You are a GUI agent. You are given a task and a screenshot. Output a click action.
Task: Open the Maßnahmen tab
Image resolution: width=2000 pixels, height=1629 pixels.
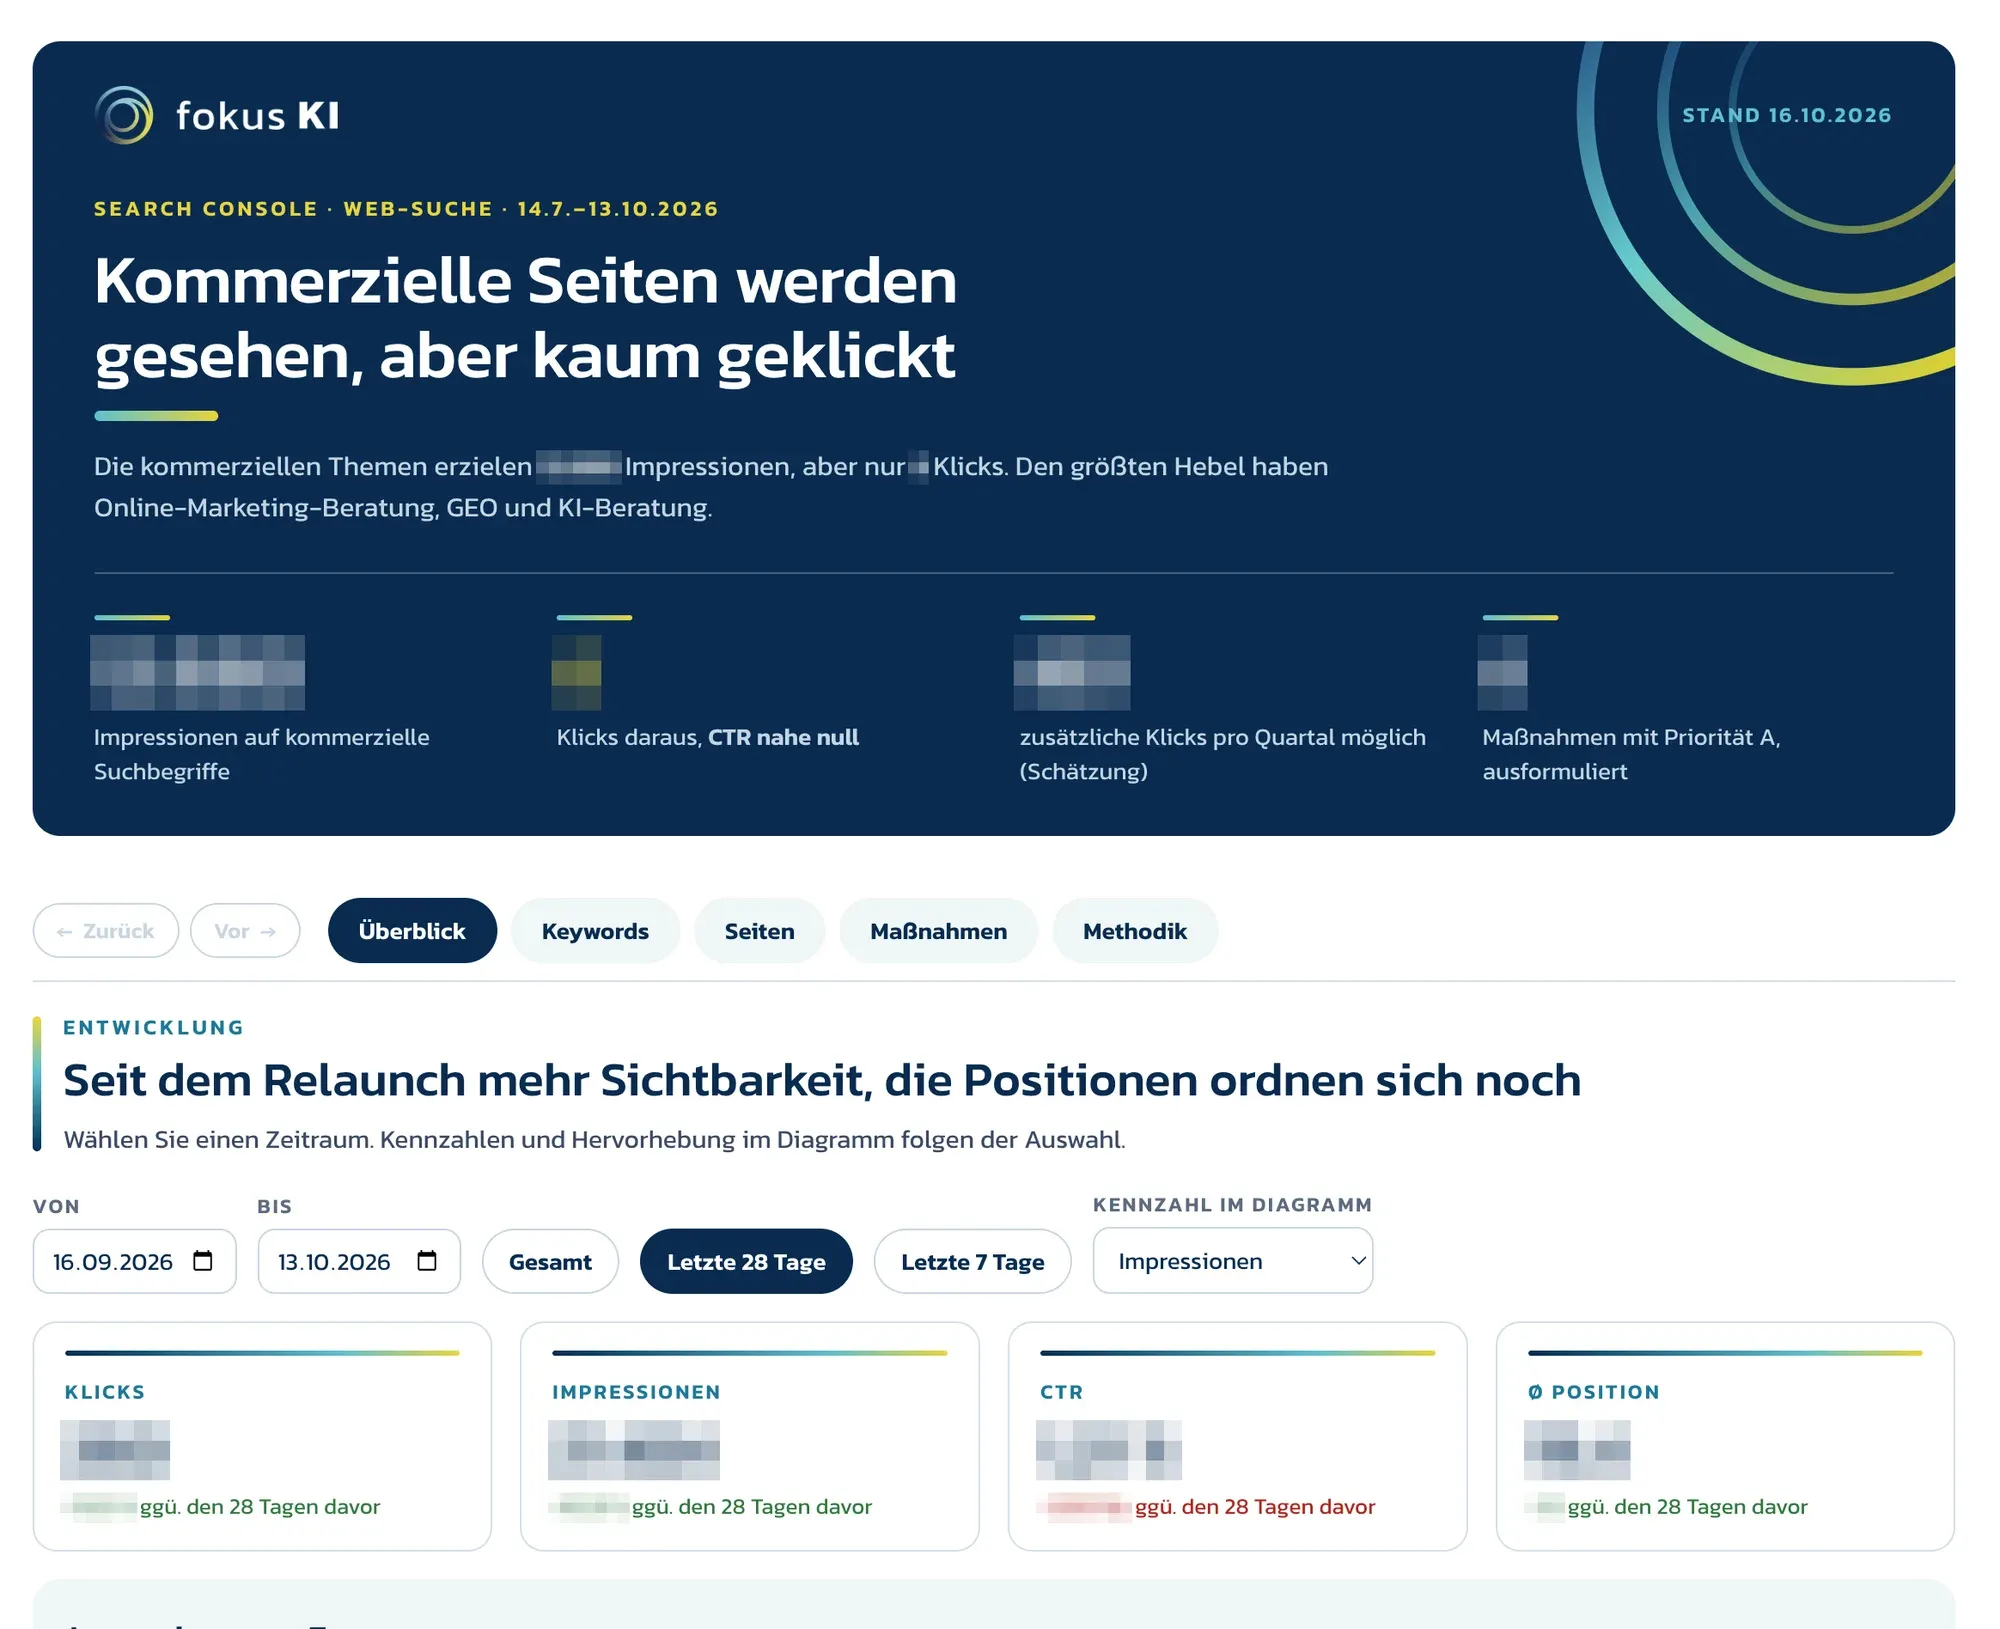coord(938,931)
